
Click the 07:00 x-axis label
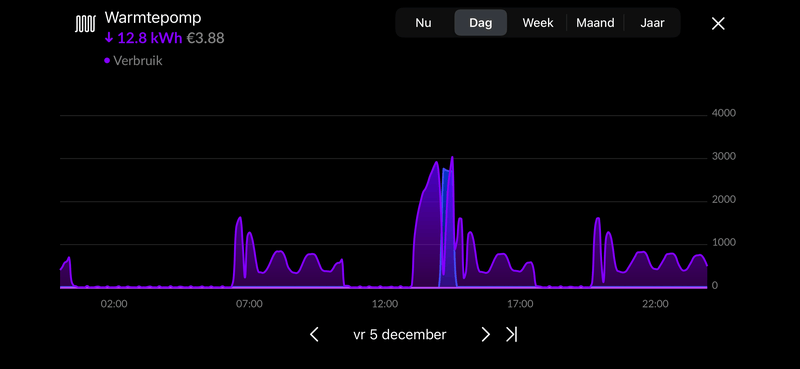click(x=249, y=304)
